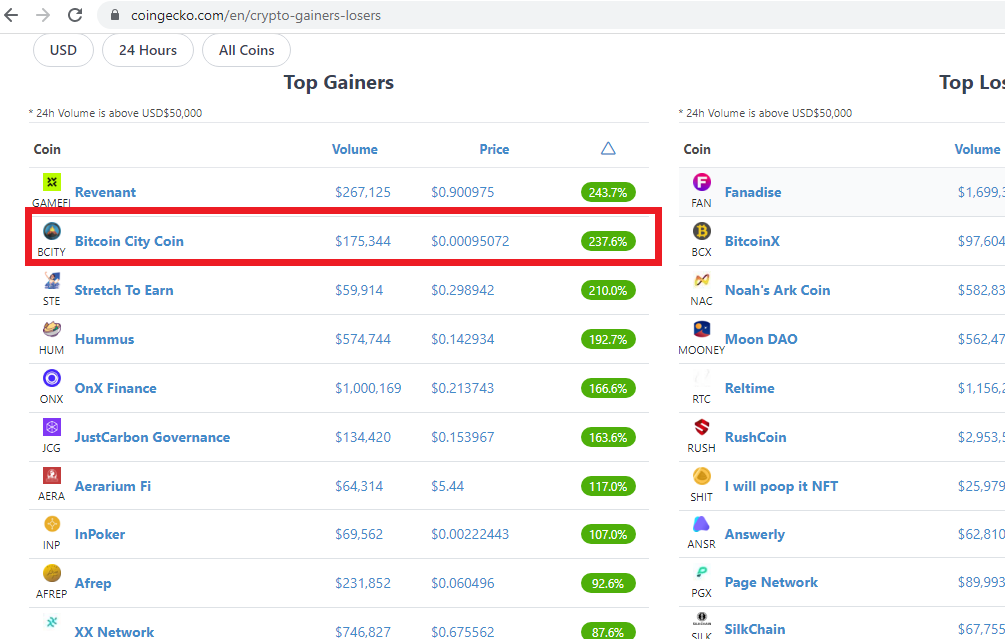Click the BitcoinX BCX logo
The width and height of the screenshot is (1005, 639).
tap(702, 231)
